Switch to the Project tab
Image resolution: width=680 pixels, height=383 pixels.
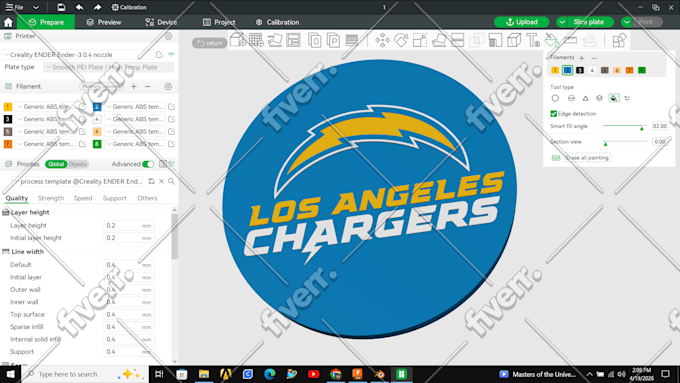point(219,22)
